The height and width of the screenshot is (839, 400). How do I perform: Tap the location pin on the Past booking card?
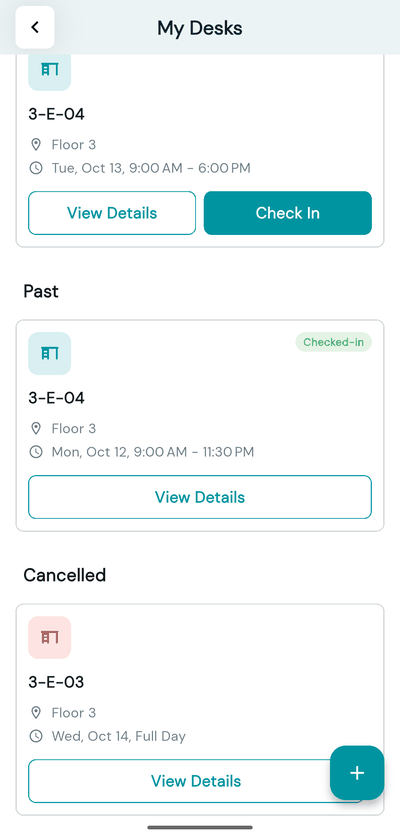[36, 428]
